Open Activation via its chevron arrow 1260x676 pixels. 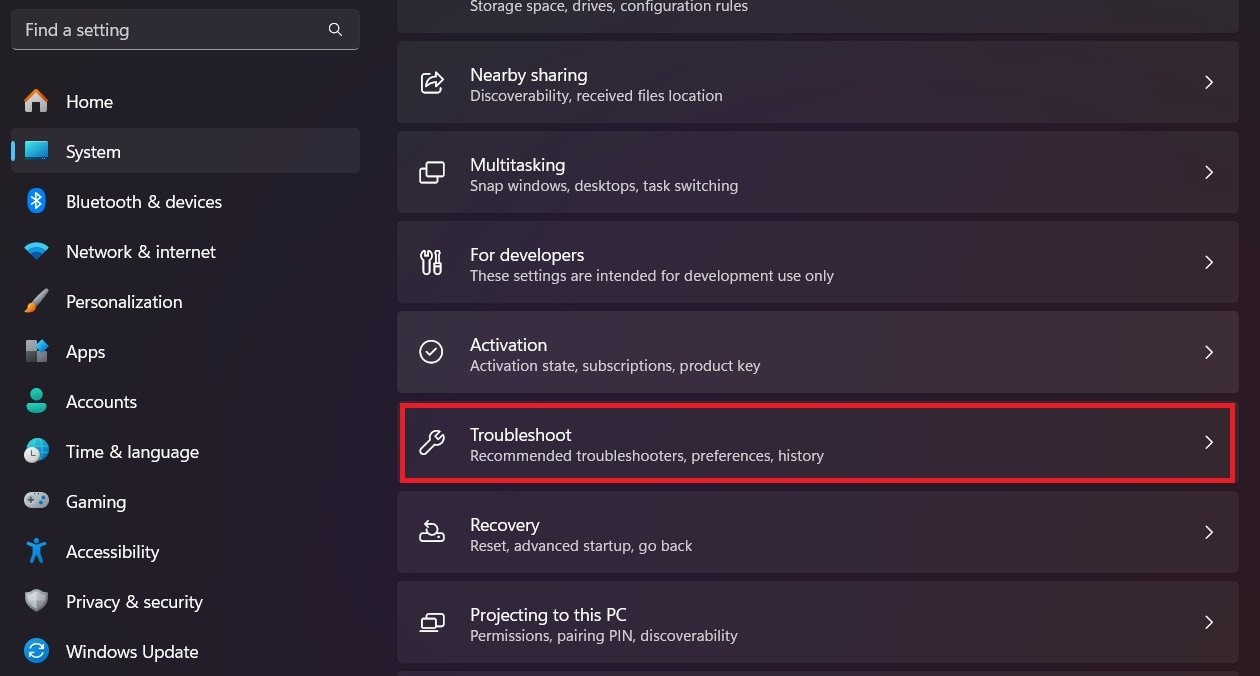pos(1209,352)
